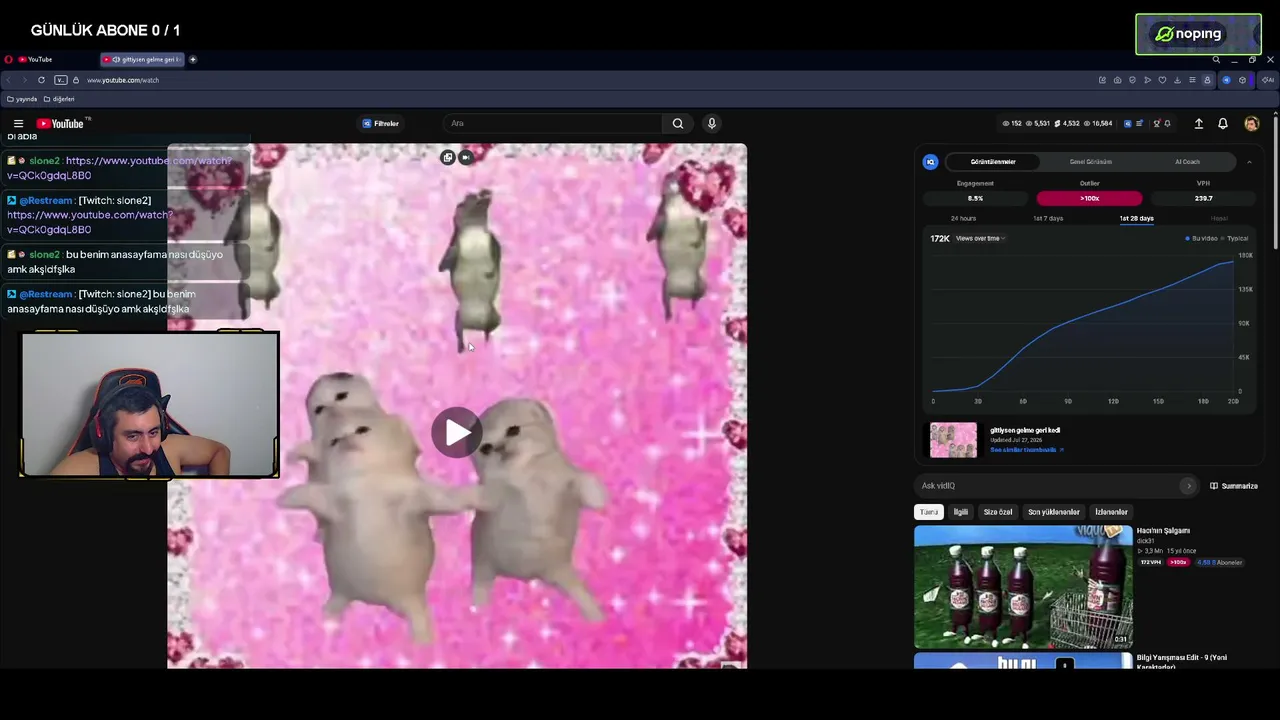
Task: Open the Opera AI button
Action: [x=1267, y=80]
